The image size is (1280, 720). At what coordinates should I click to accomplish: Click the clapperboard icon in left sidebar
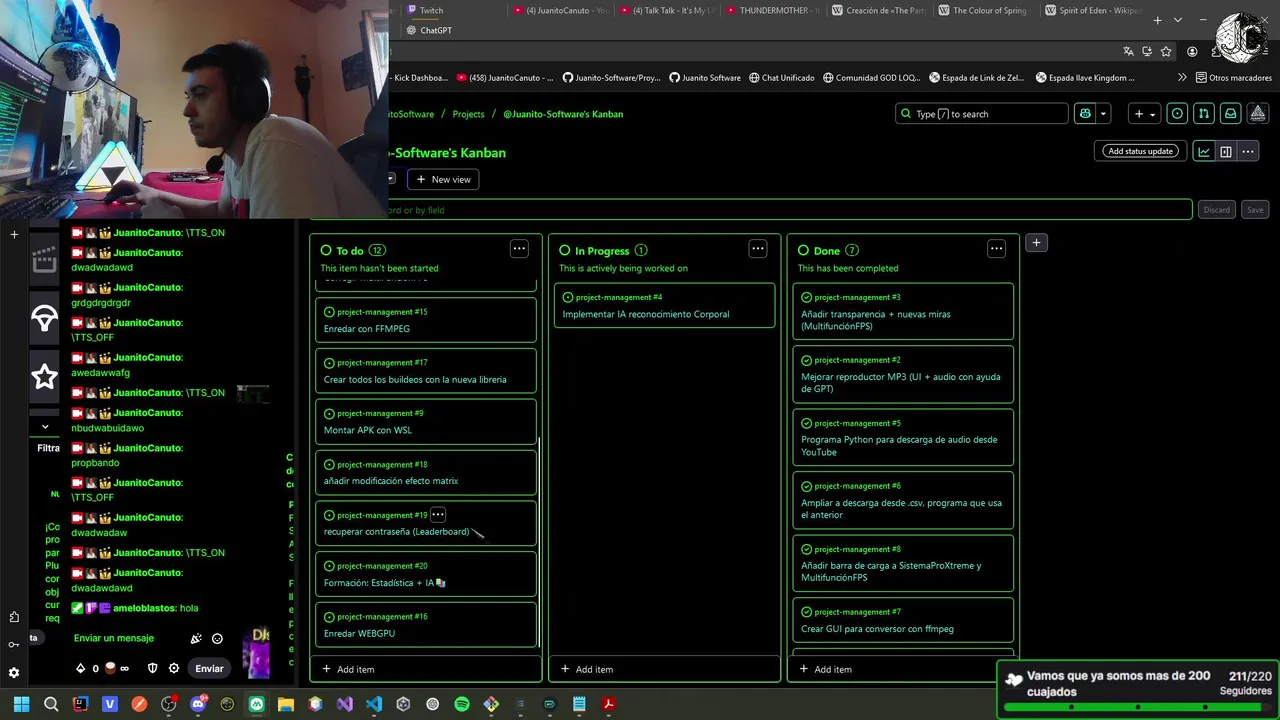click(x=44, y=261)
